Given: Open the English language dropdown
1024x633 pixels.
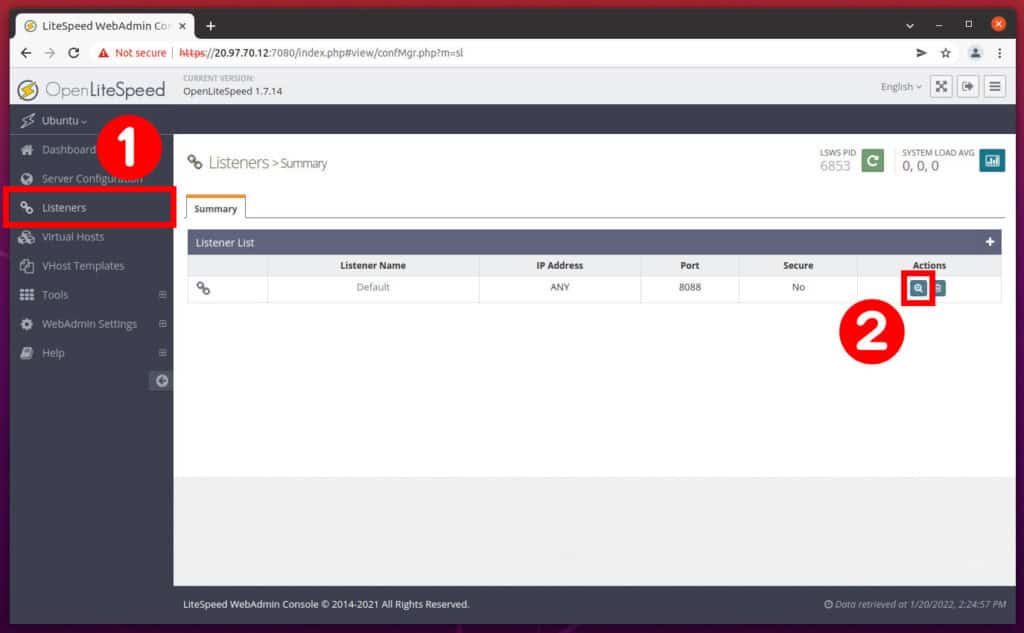Looking at the screenshot, I should pos(901,87).
